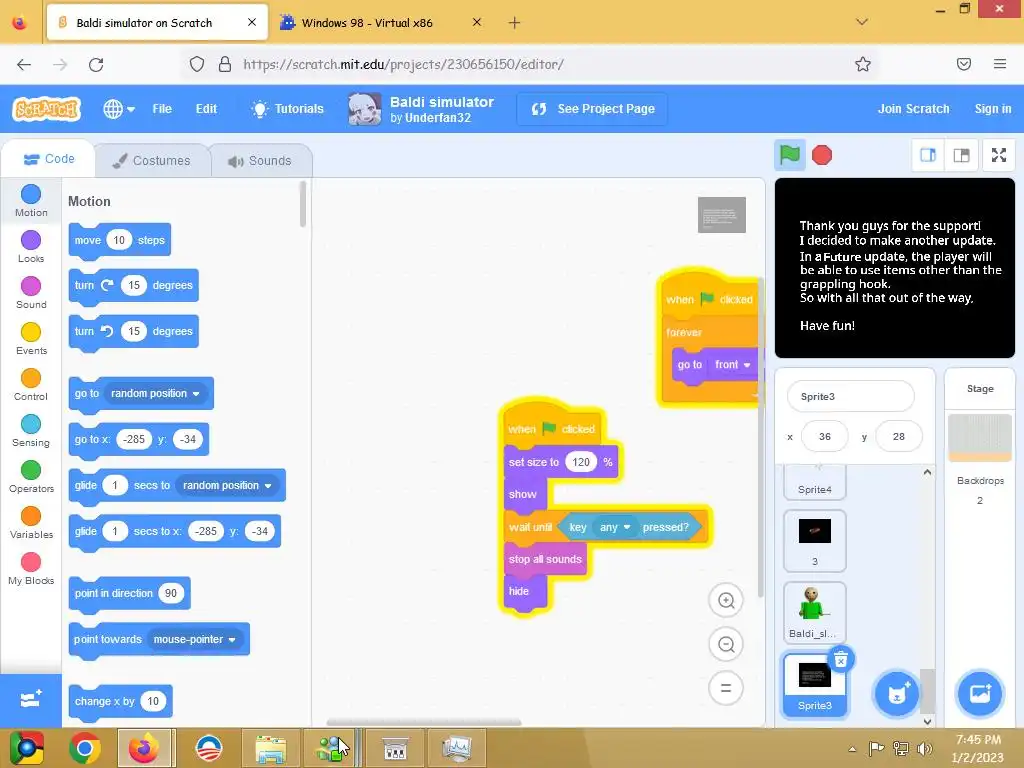This screenshot has width=1024, height=768.
Task: Select the Sensing block category
Action: (x=31, y=430)
